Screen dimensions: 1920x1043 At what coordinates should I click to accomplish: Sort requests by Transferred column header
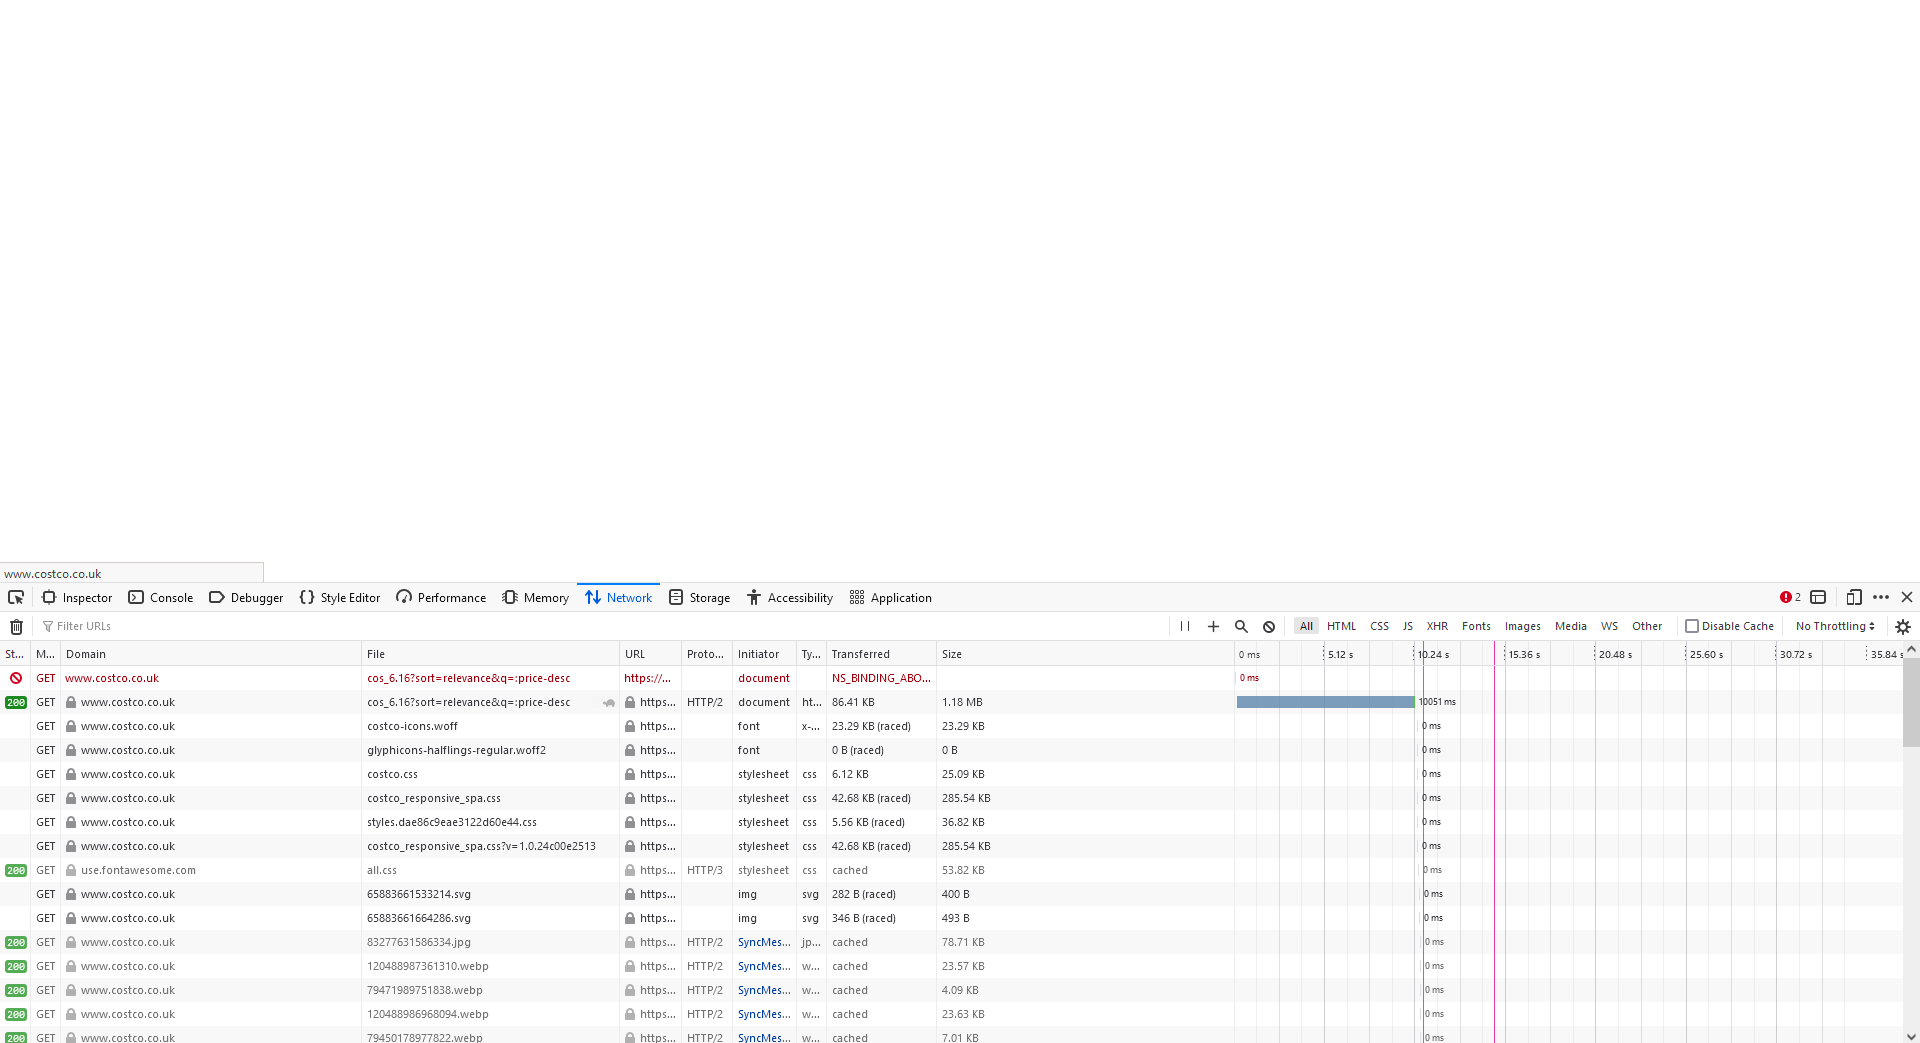click(861, 654)
